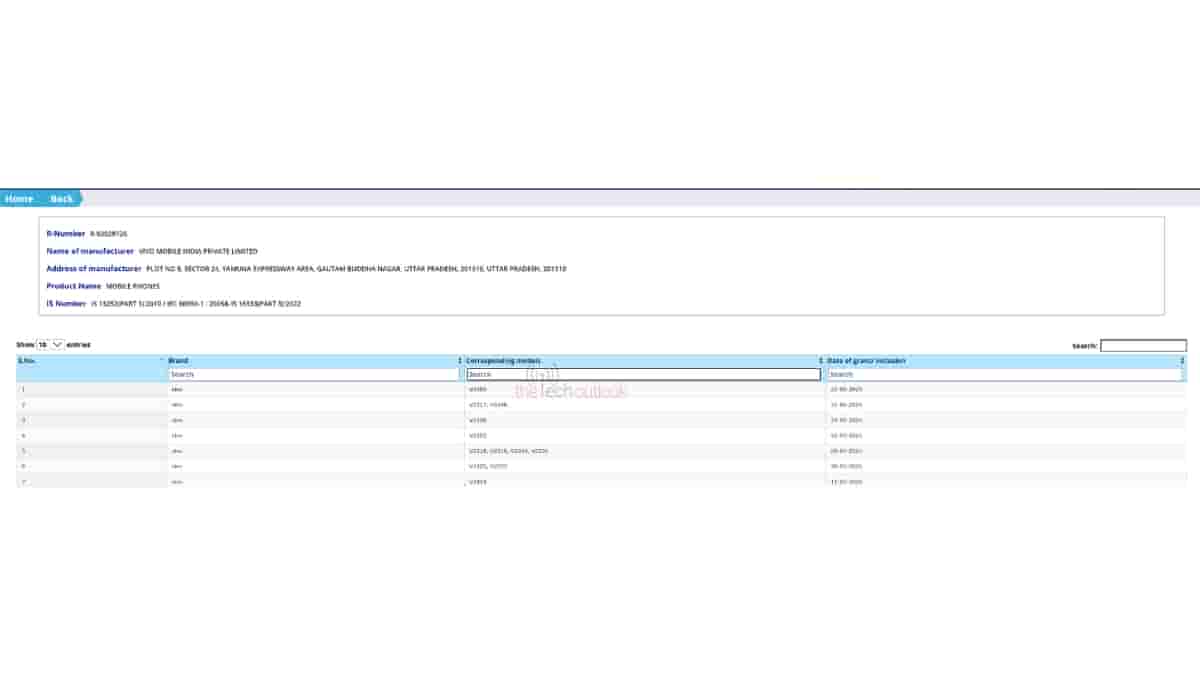Toggle the S.No. column sort arrow

[x=161, y=360]
